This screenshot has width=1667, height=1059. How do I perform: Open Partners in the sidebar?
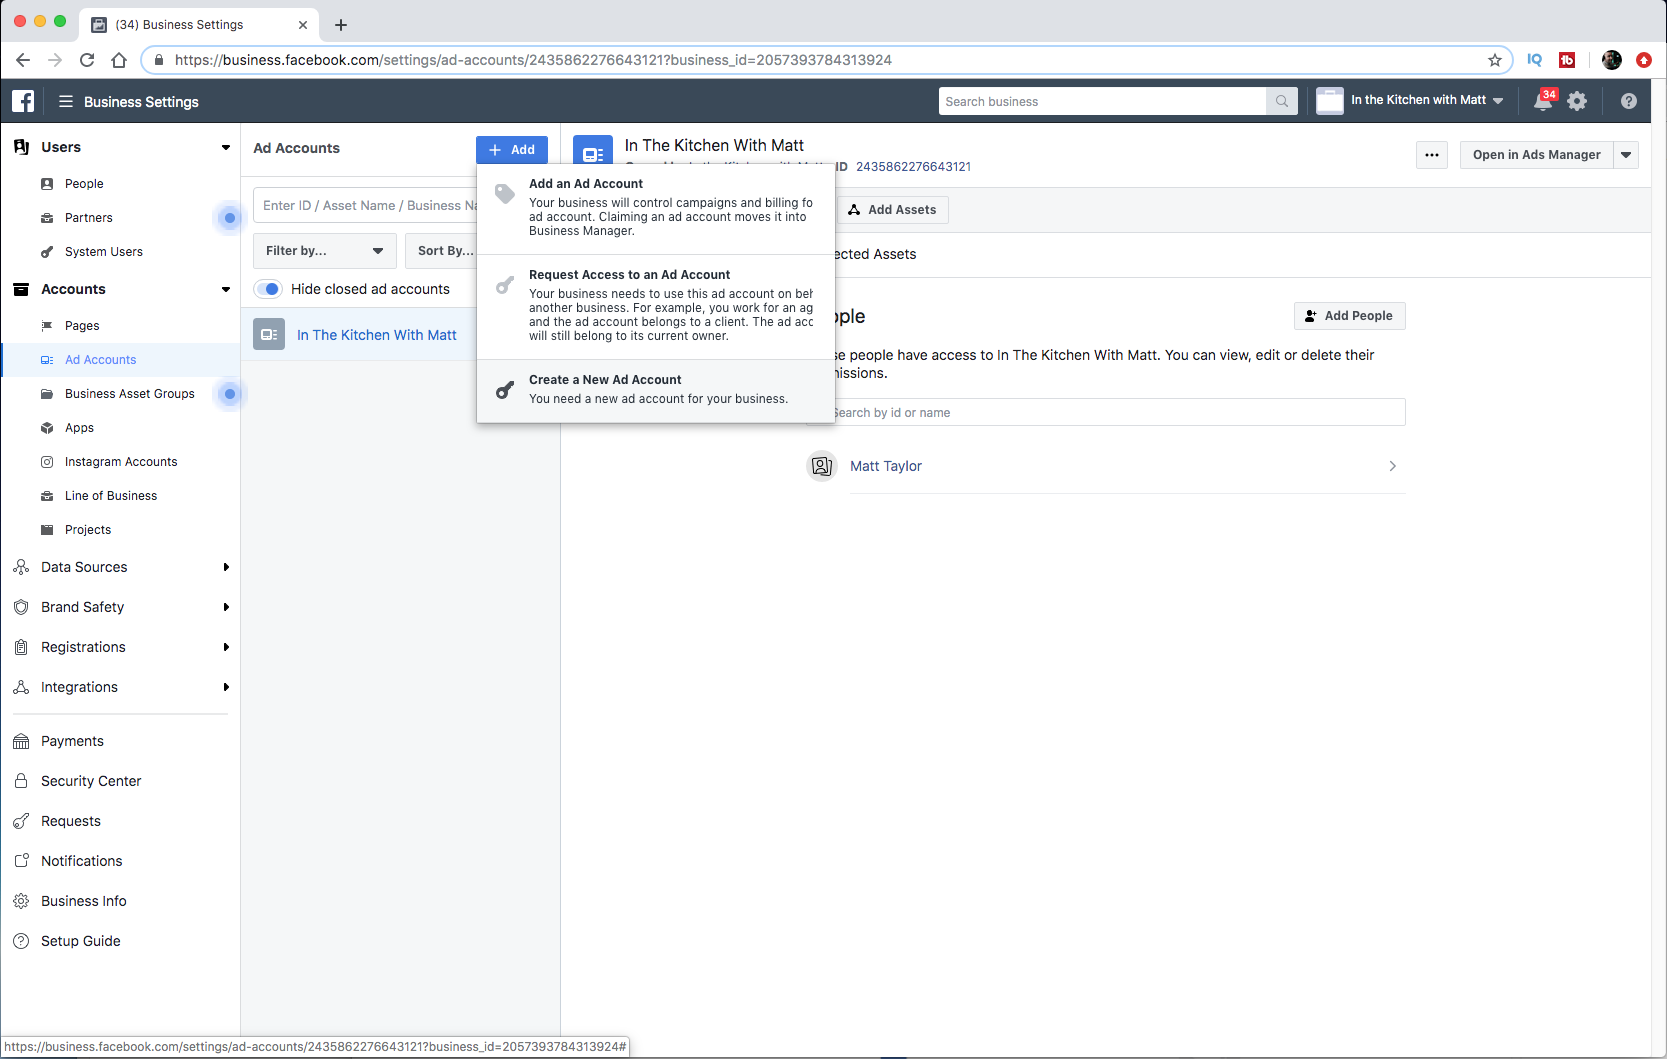(x=89, y=218)
